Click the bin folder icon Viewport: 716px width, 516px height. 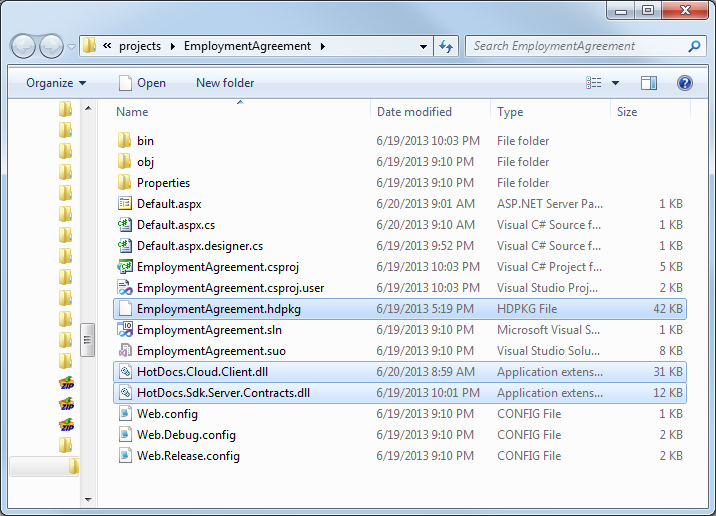point(124,141)
